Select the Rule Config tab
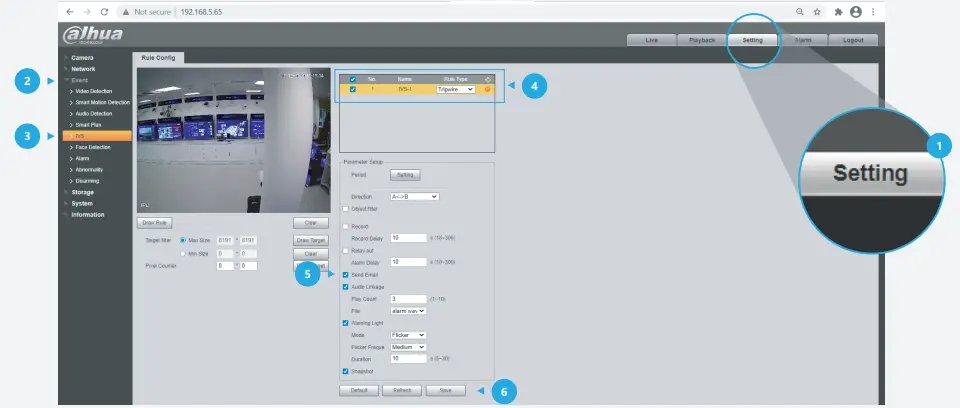Screen dimensions: 960x408 click(x=158, y=58)
